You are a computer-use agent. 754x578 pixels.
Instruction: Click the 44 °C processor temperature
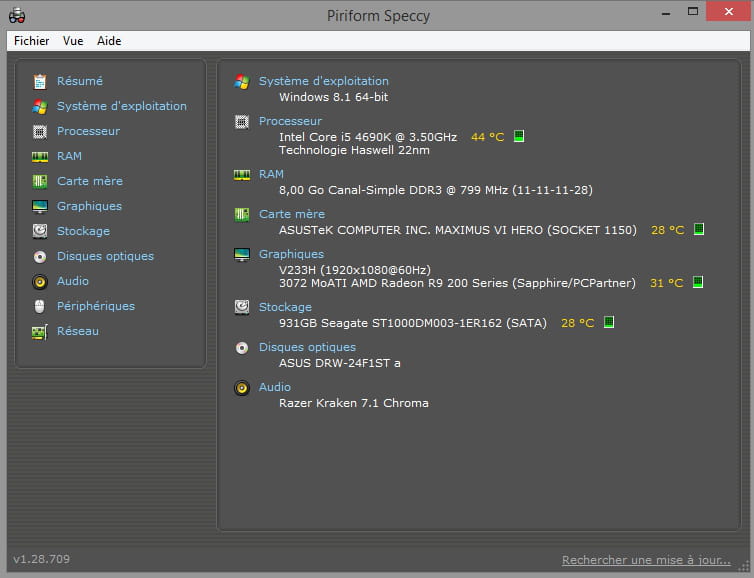tap(488, 137)
